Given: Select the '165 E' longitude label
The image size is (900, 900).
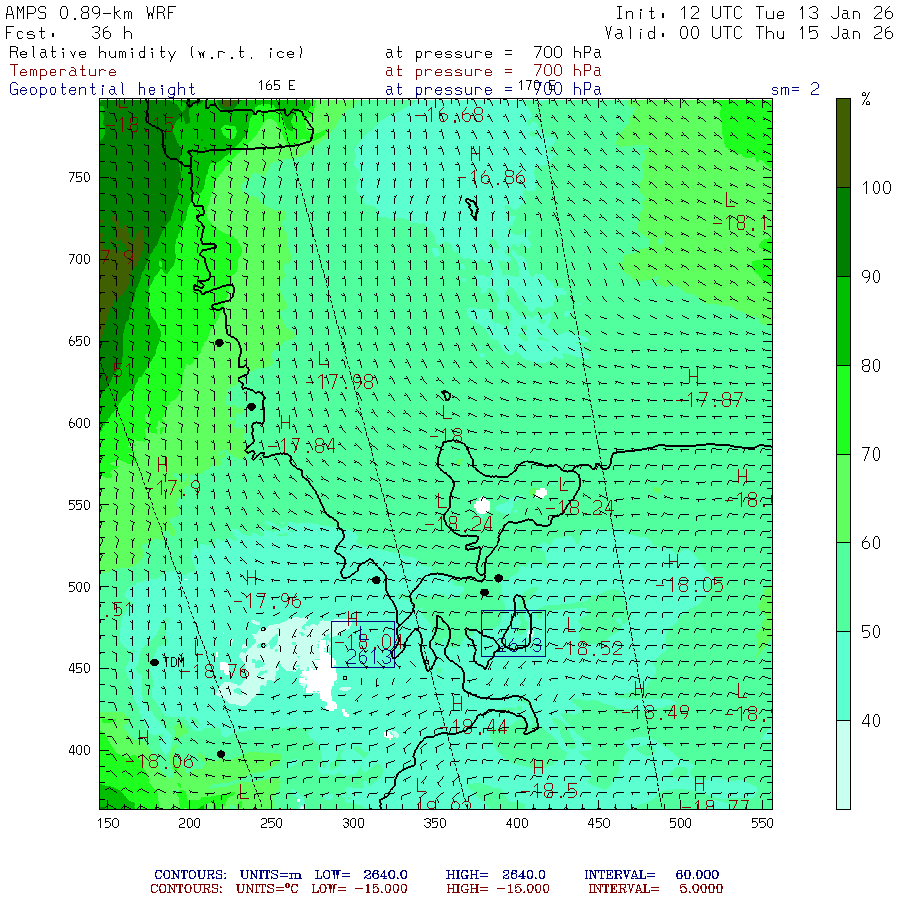Looking at the screenshot, I should (276, 86).
